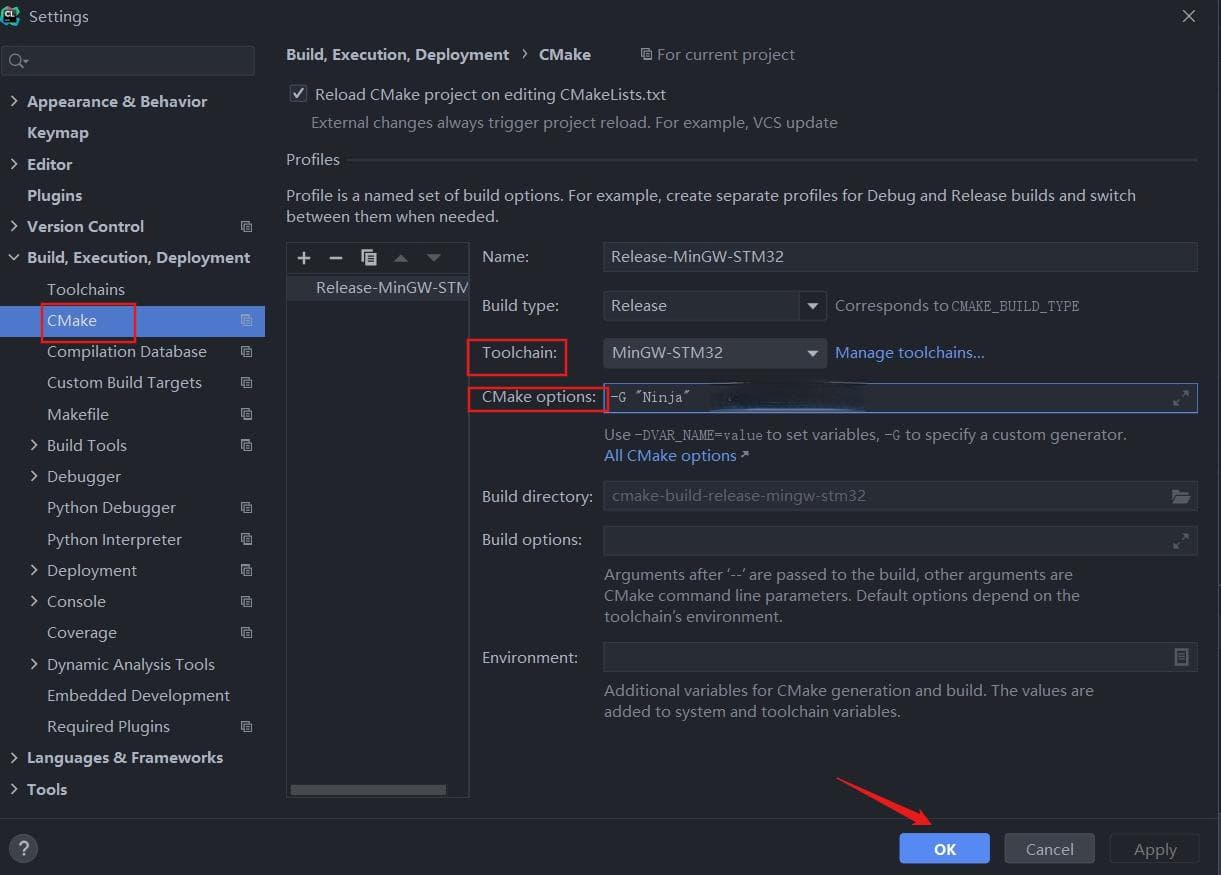Click project-level icon beside Console

247,602
